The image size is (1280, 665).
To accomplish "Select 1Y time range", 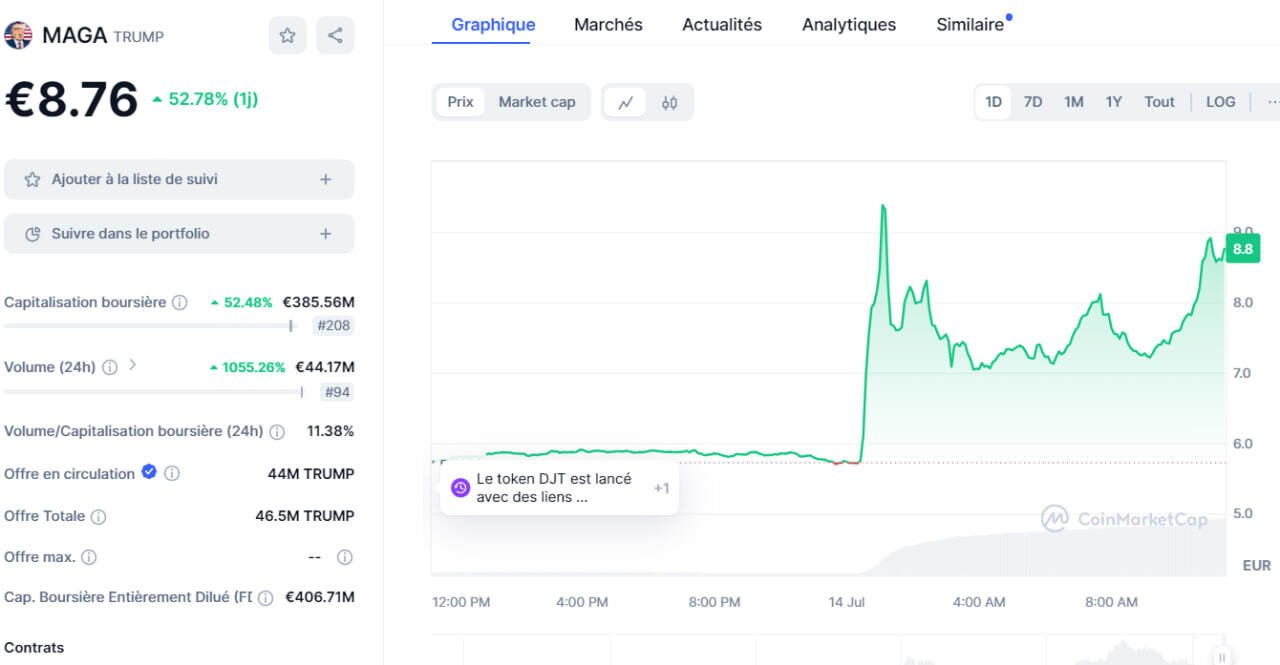I will pos(1114,102).
